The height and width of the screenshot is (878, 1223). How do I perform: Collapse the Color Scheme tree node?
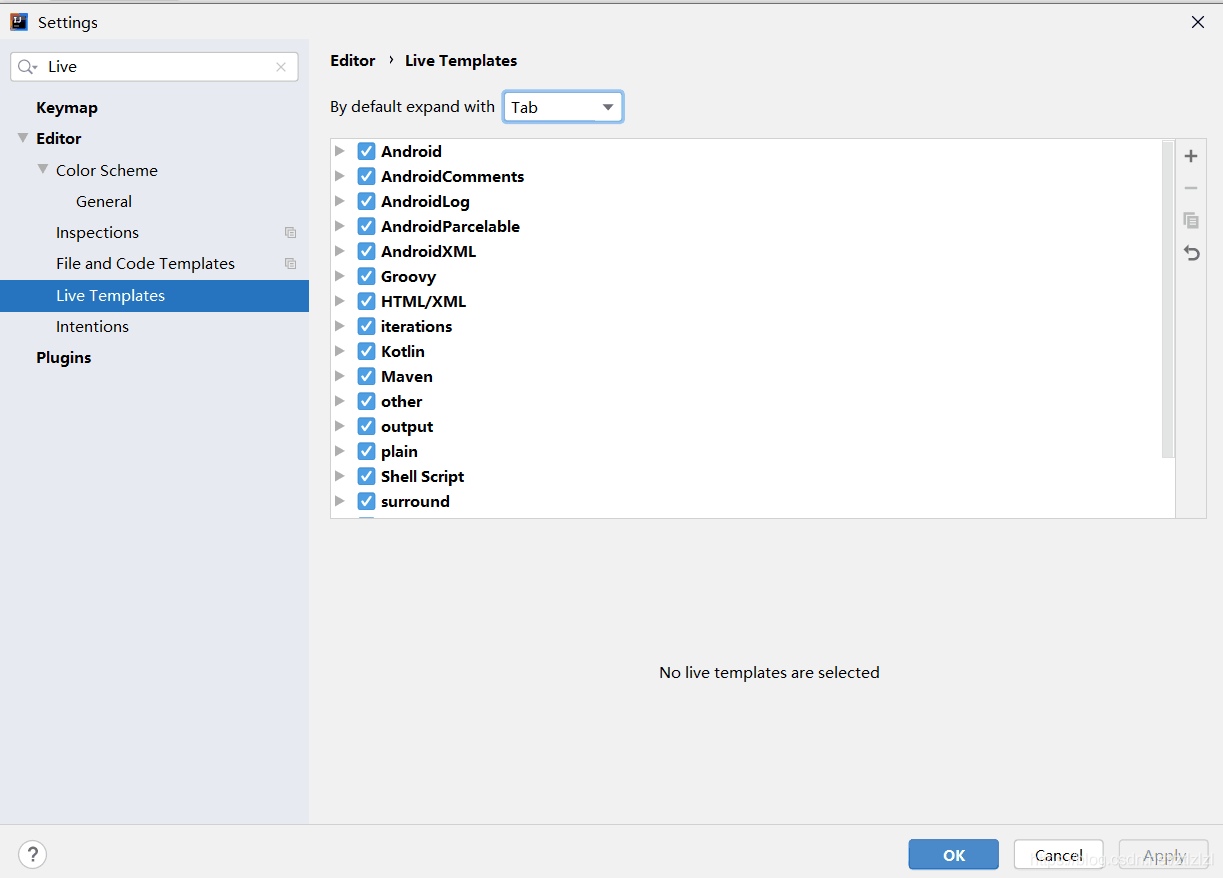[x=43, y=170]
